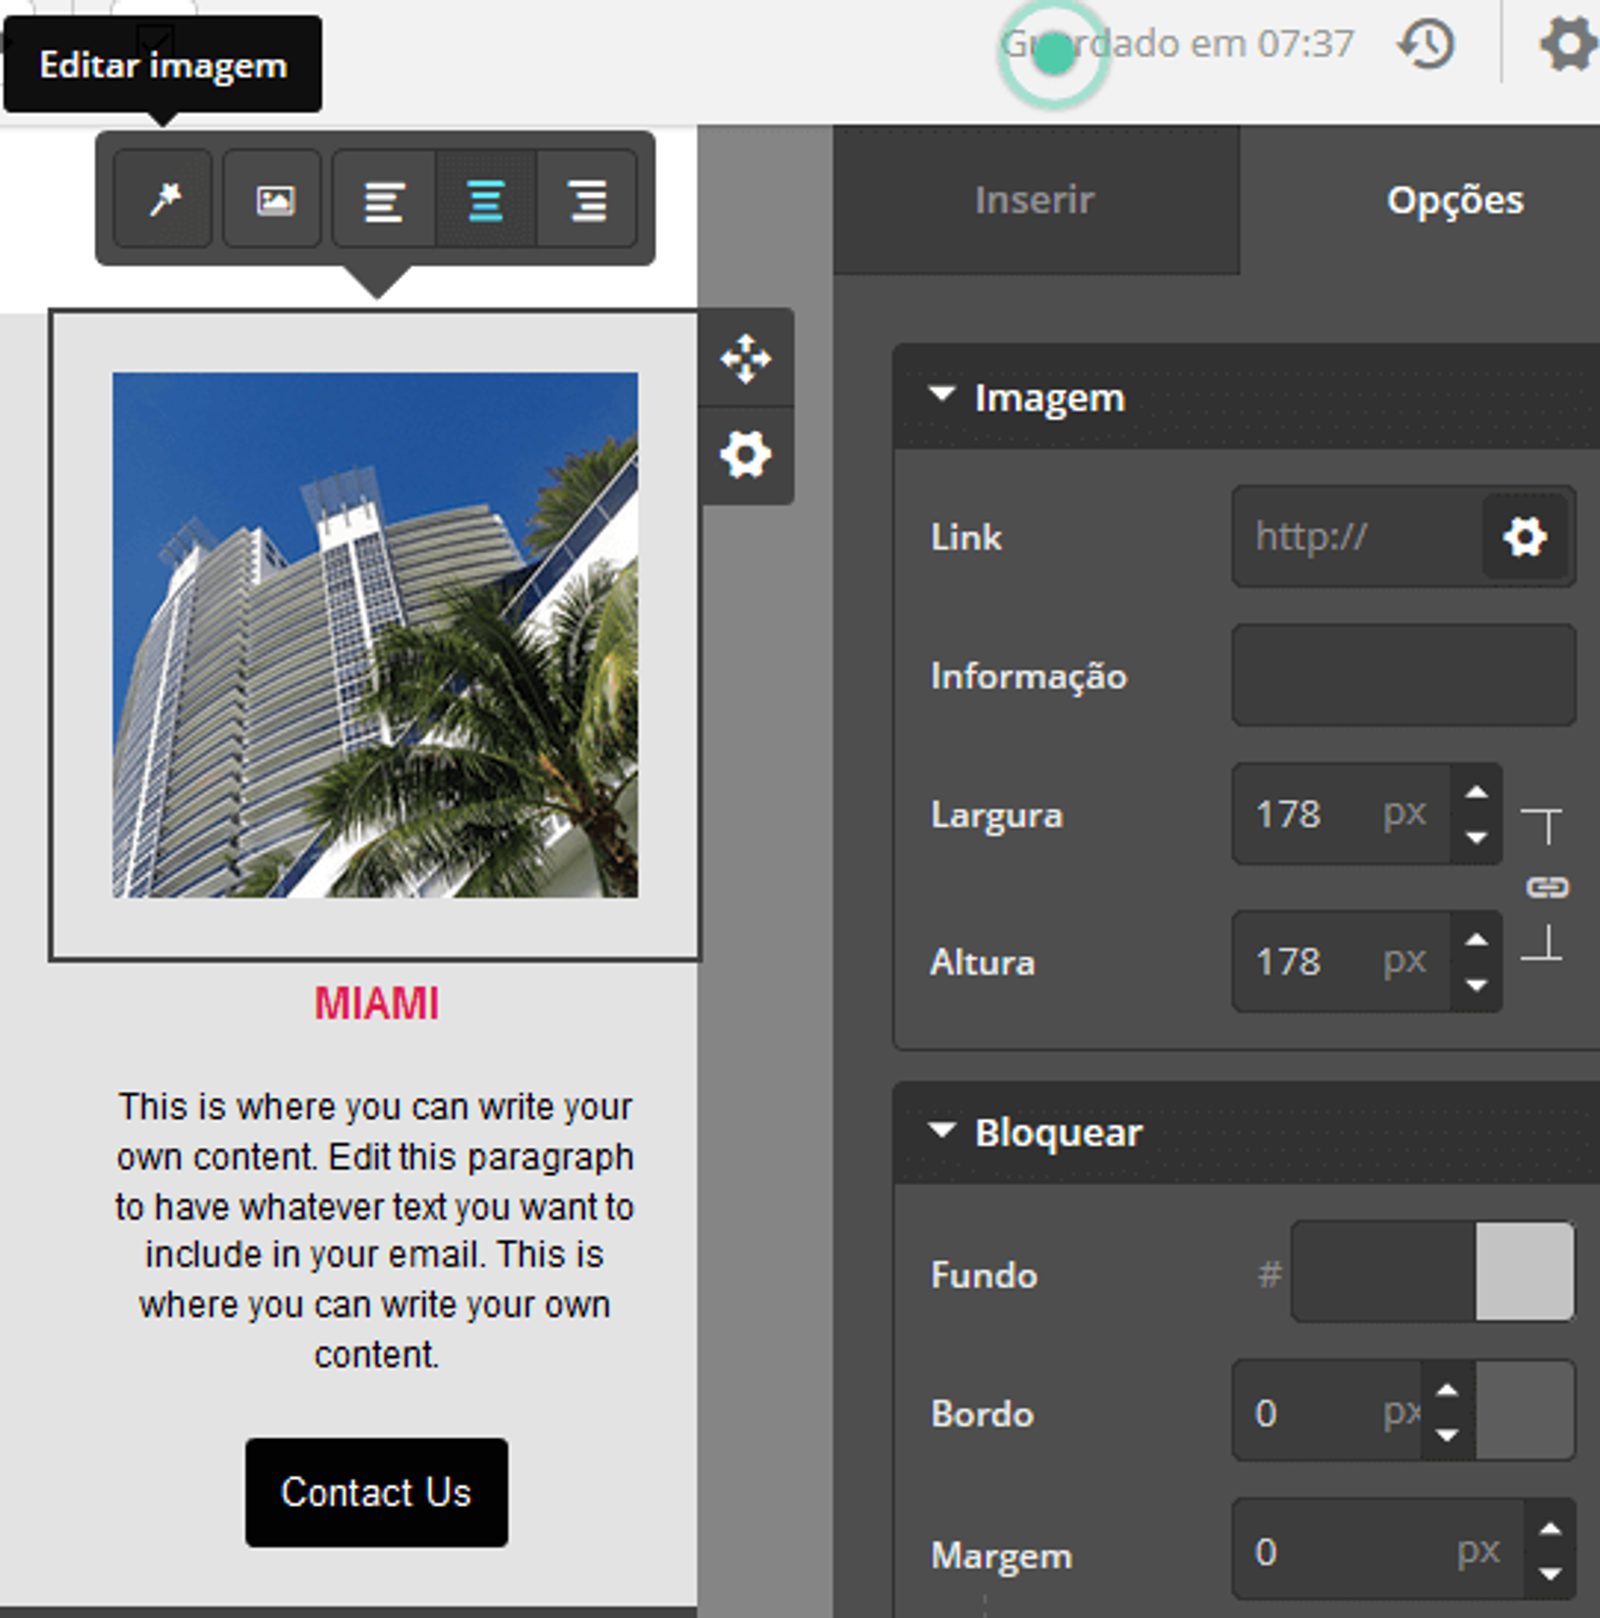Toggle the center alignment button

pyautogui.click(x=486, y=200)
